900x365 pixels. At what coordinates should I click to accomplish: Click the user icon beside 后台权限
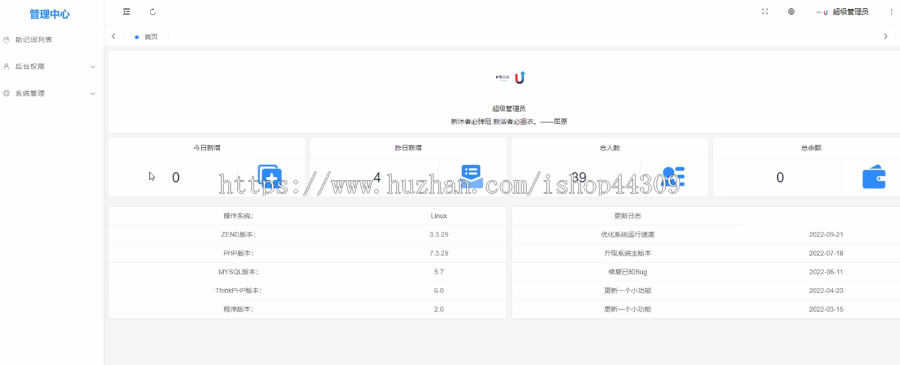(x=6, y=67)
